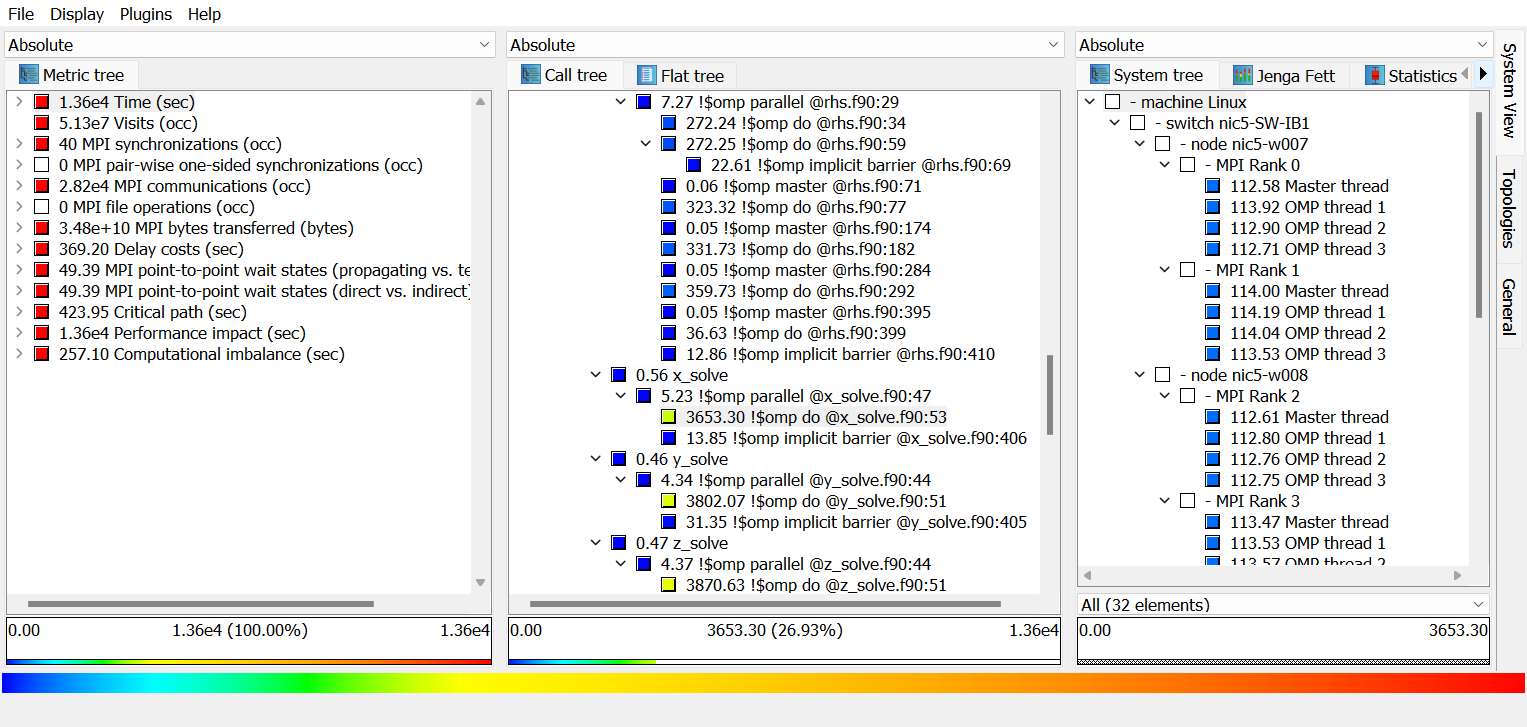Click the Call tree tab icon
Viewport: 1527px width, 727px height.
(530, 75)
